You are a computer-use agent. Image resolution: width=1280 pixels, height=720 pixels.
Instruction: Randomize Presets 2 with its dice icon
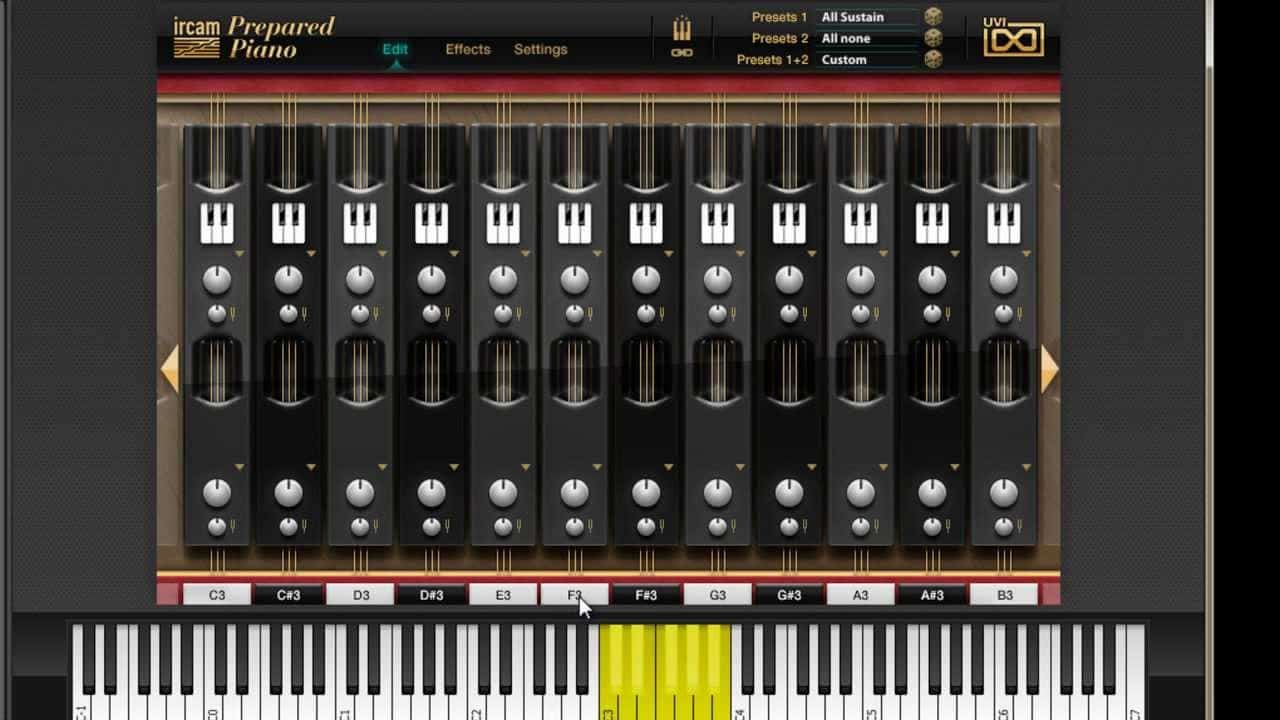coord(933,38)
